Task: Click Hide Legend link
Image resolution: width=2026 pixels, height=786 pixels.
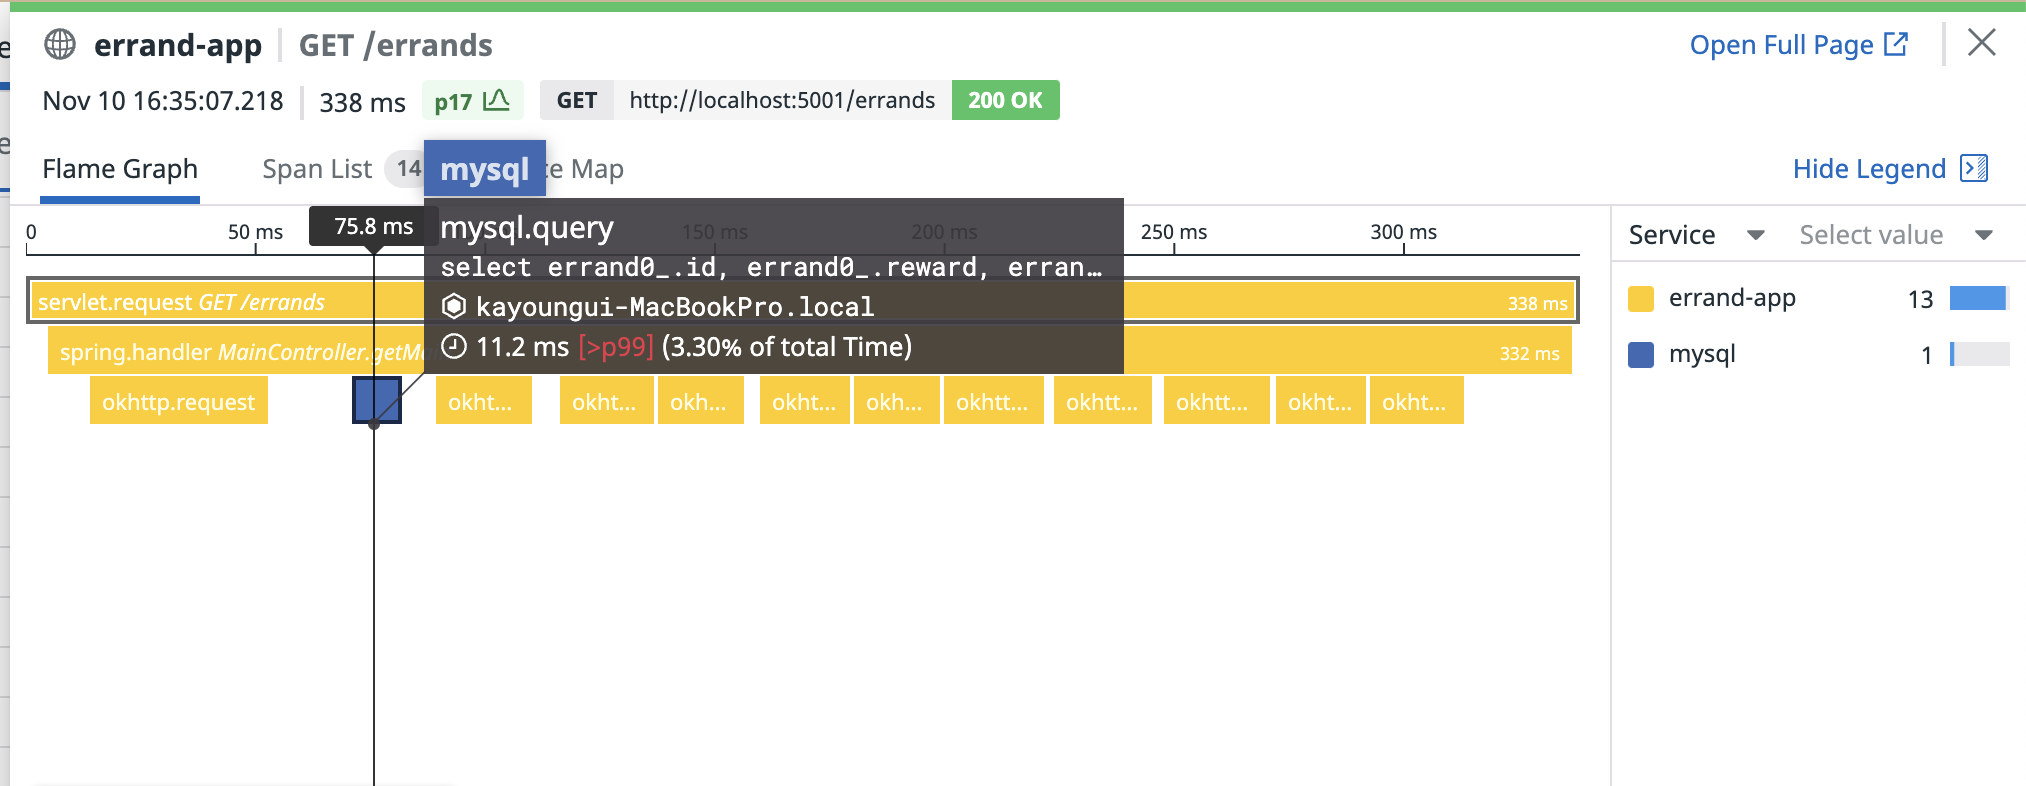Action: pyautogui.click(x=1868, y=168)
